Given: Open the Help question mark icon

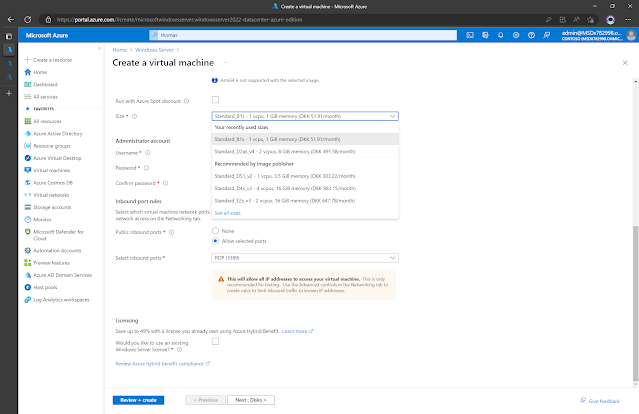Looking at the screenshot, I should (531, 35).
